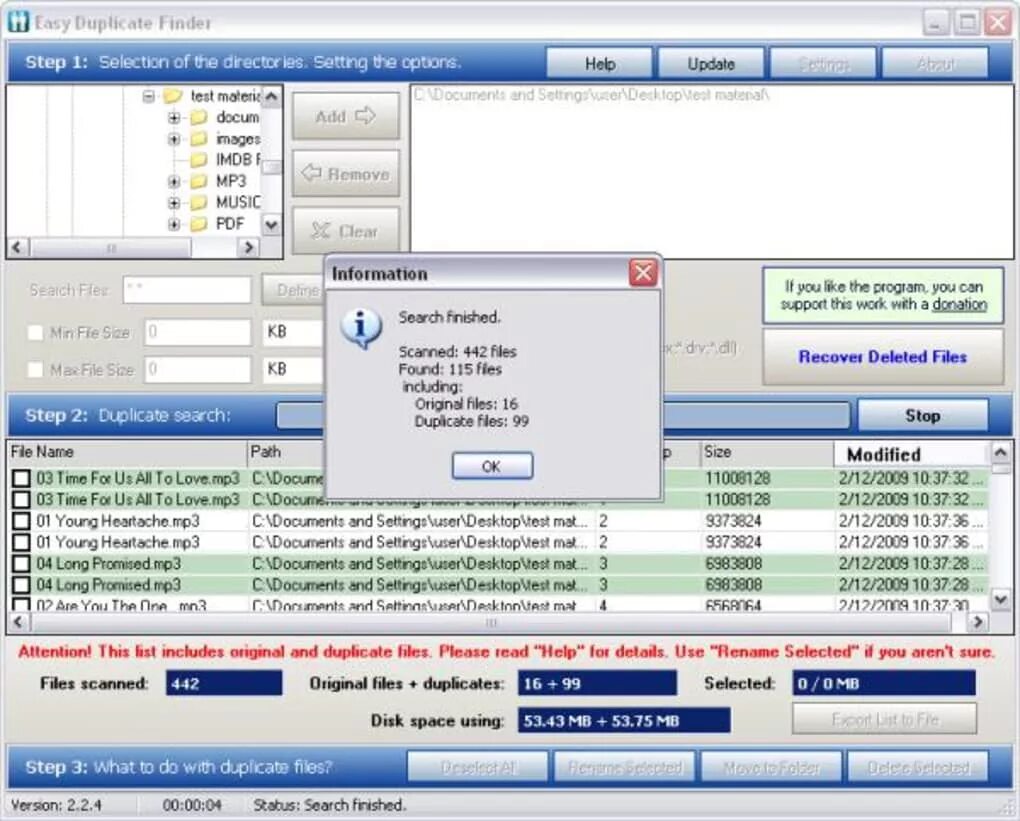Image resolution: width=1020 pixels, height=821 pixels.
Task: Click the results list horizontal scrollbar thumb
Action: point(491,623)
